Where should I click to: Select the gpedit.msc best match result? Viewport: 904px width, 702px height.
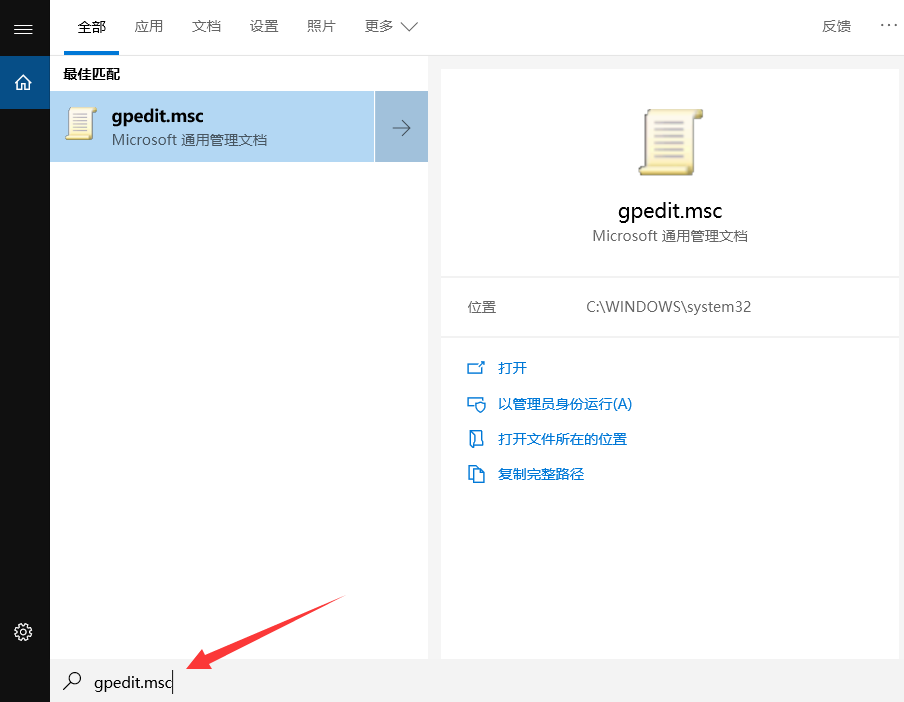[212, 127]
